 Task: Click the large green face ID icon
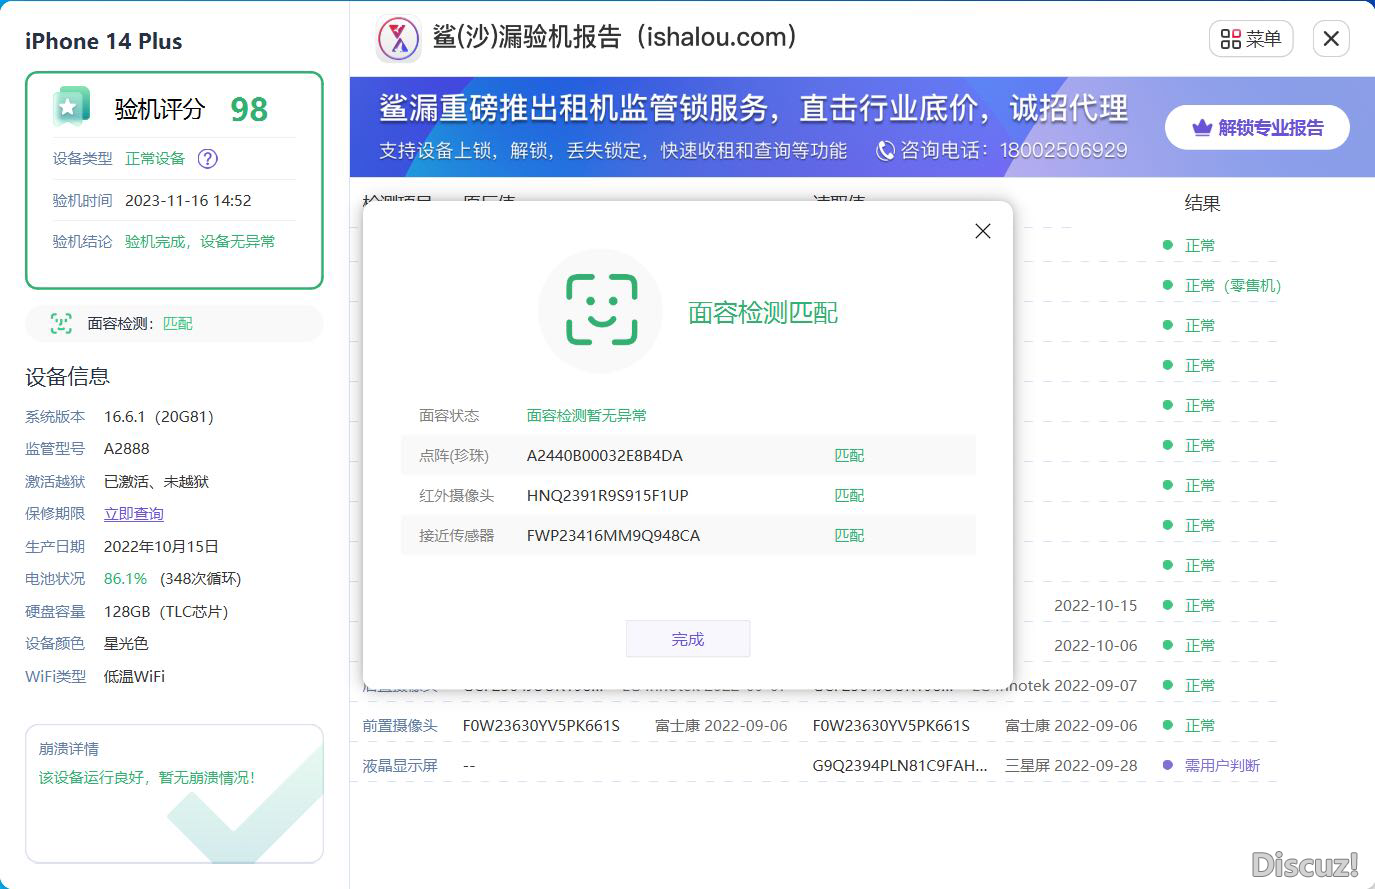click(601, 310)
